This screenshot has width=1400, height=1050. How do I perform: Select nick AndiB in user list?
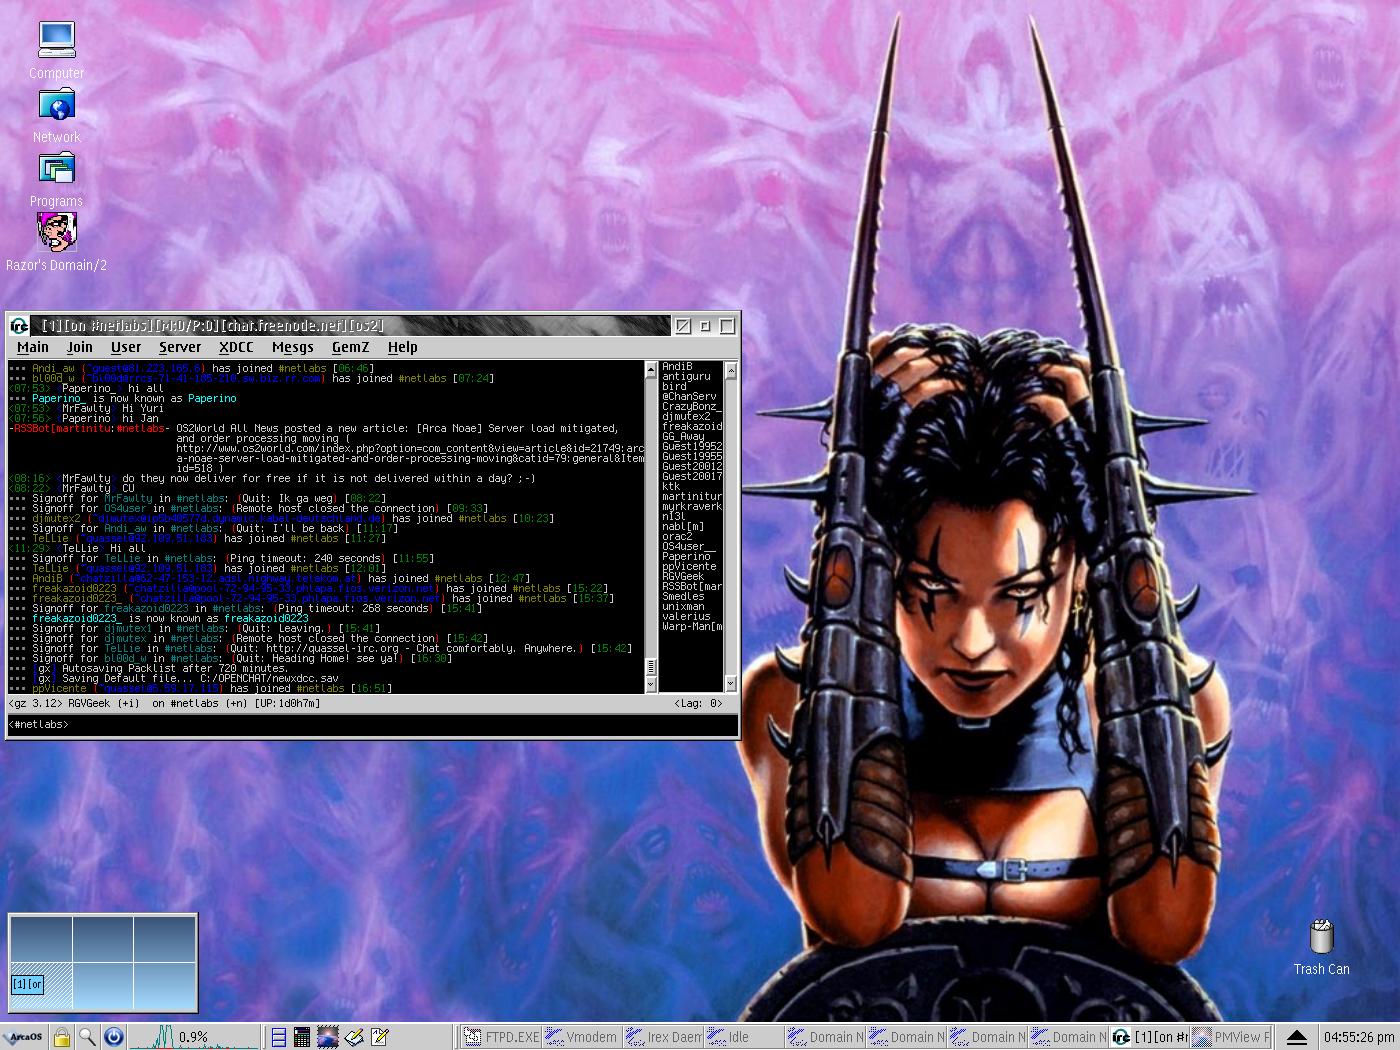coord(677,367)
